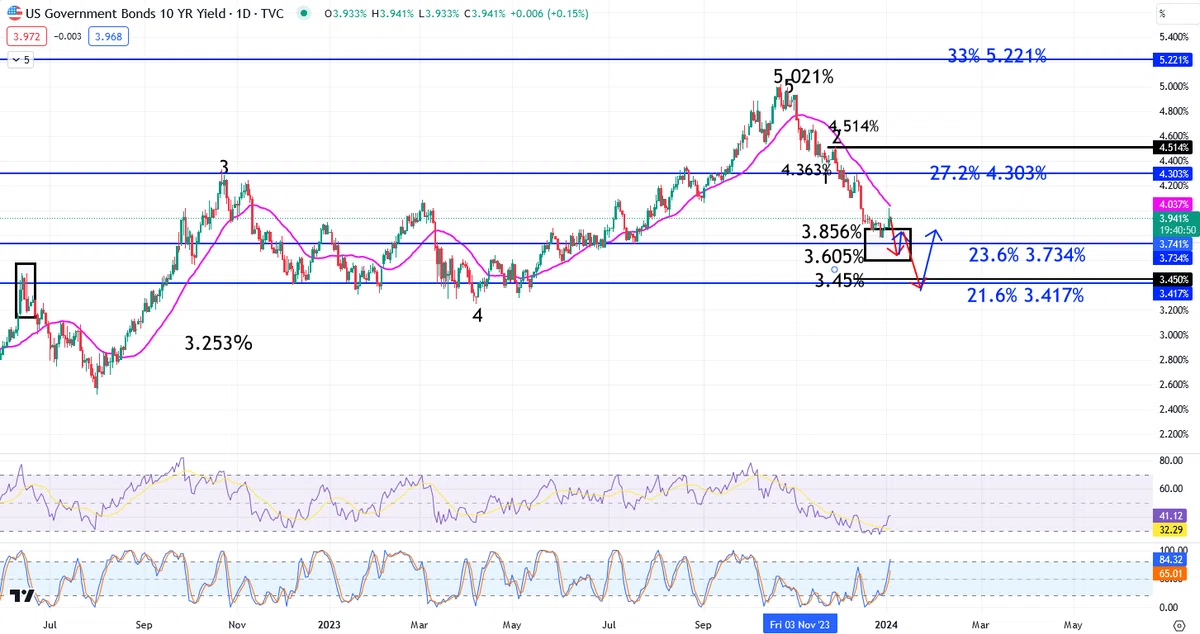Select the blue 4.303% price scale label

pos(1175,173)
